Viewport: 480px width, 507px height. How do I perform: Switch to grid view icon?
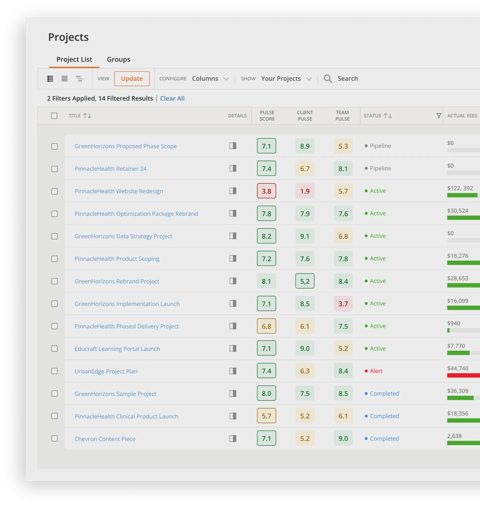coord(50,79)
